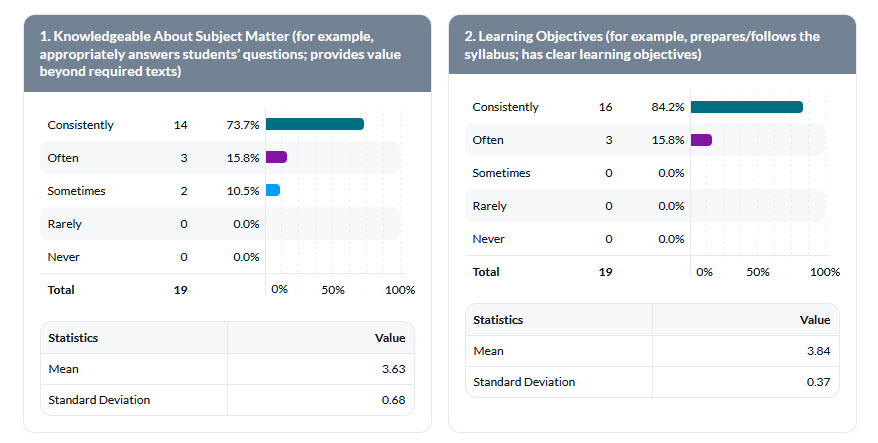Click the Value column header in question 2
The height and width of the screenshot is (443, 878).
(814, 320)
